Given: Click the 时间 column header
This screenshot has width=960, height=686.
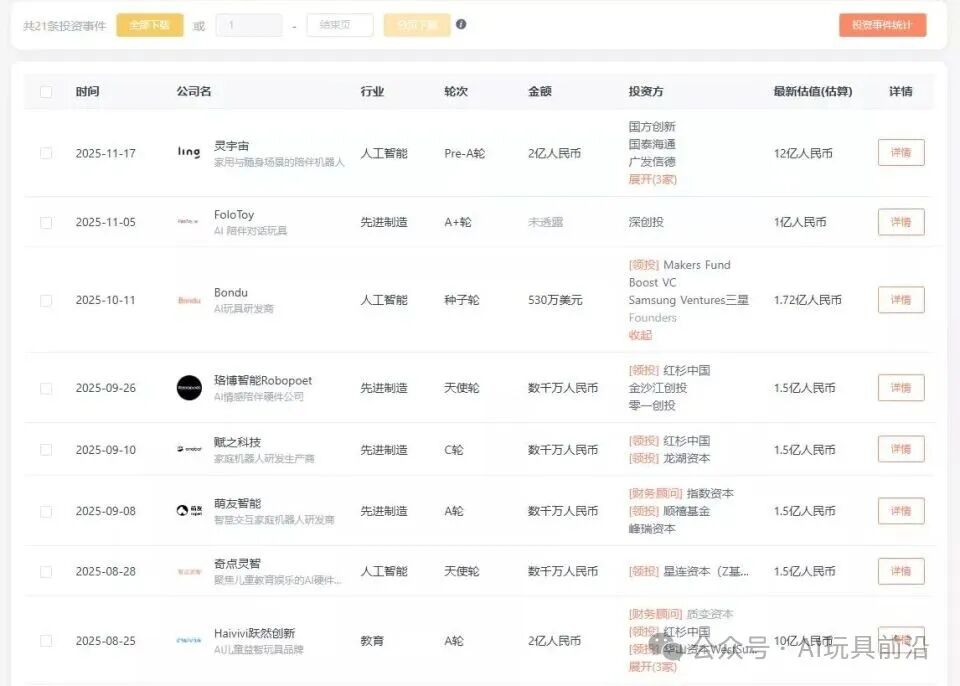Looking at the screenshot, I should tap(88, 91).
